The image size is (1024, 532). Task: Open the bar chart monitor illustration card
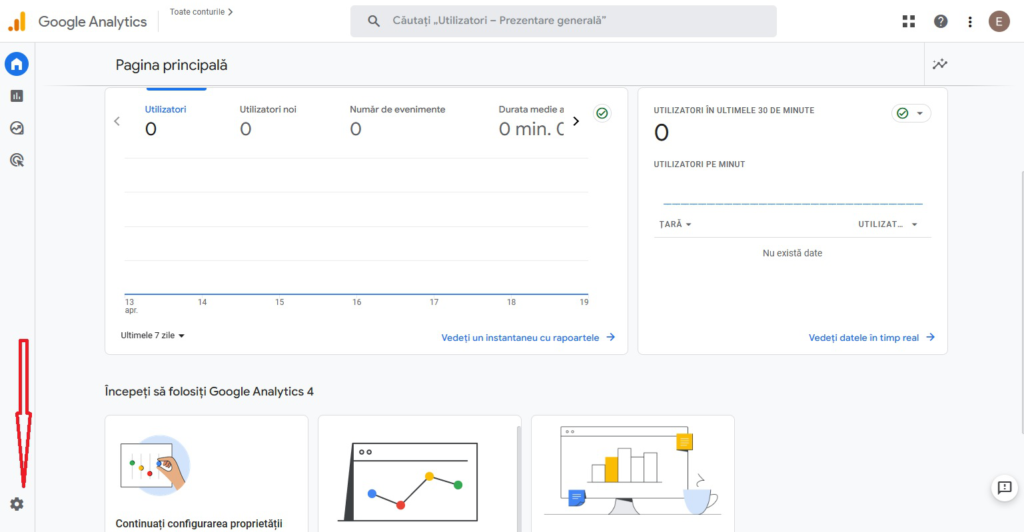pos(632,474)
